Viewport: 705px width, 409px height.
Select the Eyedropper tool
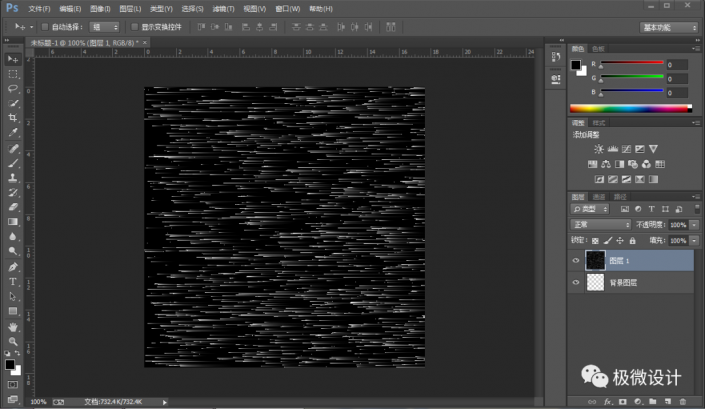(13, 132)
